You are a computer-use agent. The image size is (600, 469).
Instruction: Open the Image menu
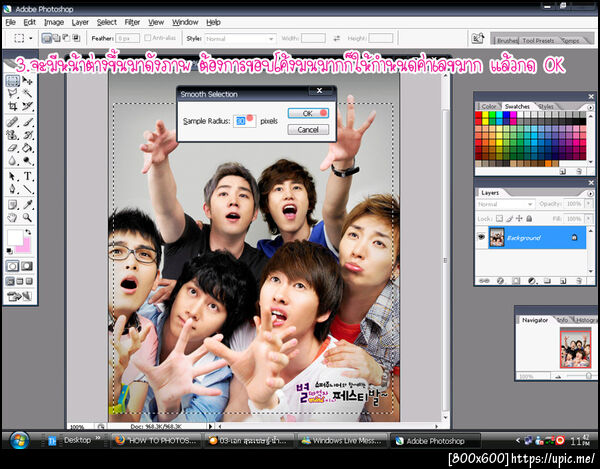click(x=54, y=22)
